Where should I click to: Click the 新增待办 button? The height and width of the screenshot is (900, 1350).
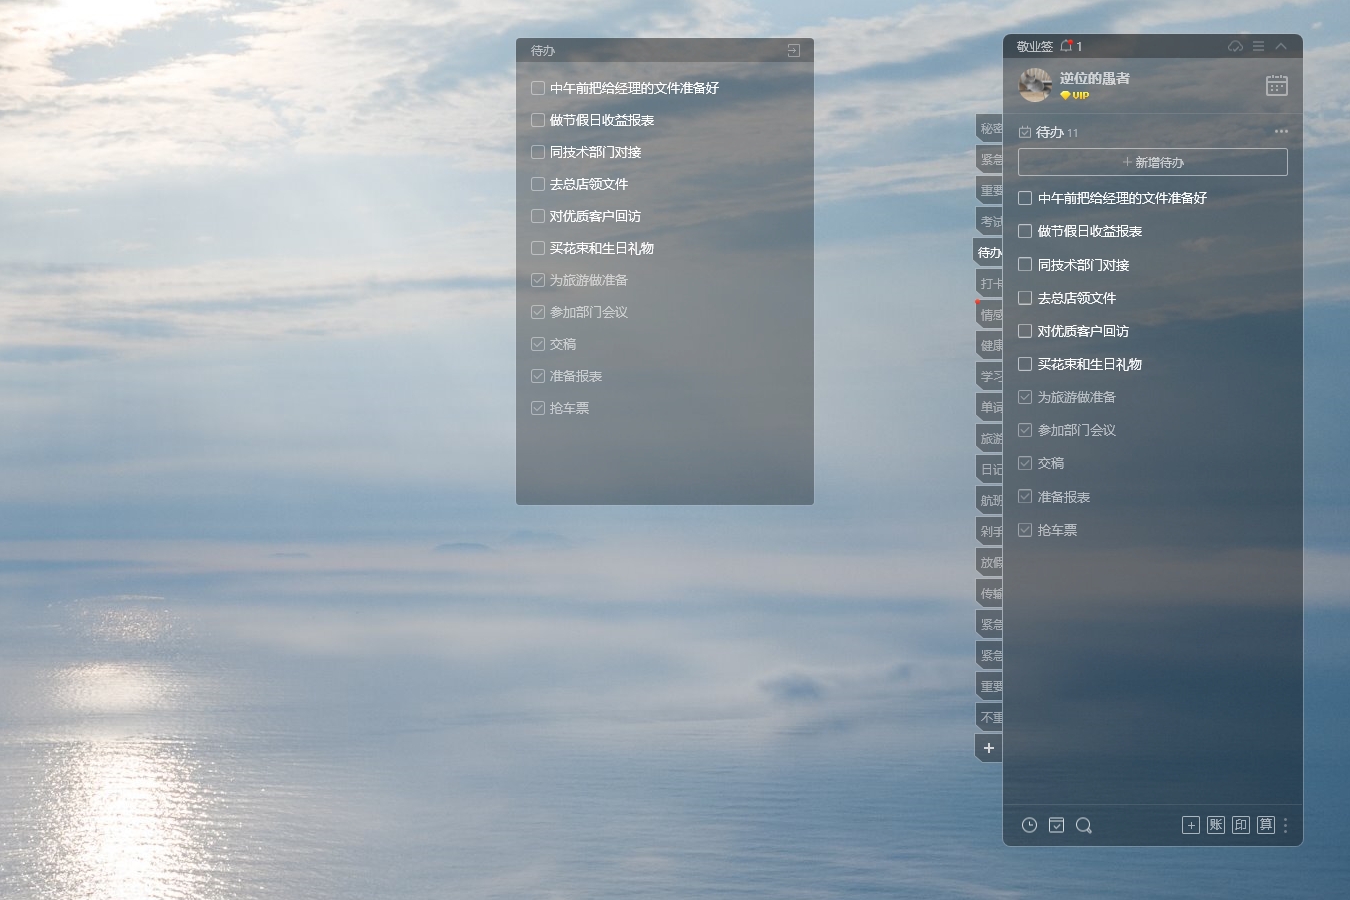[1153, 162]
